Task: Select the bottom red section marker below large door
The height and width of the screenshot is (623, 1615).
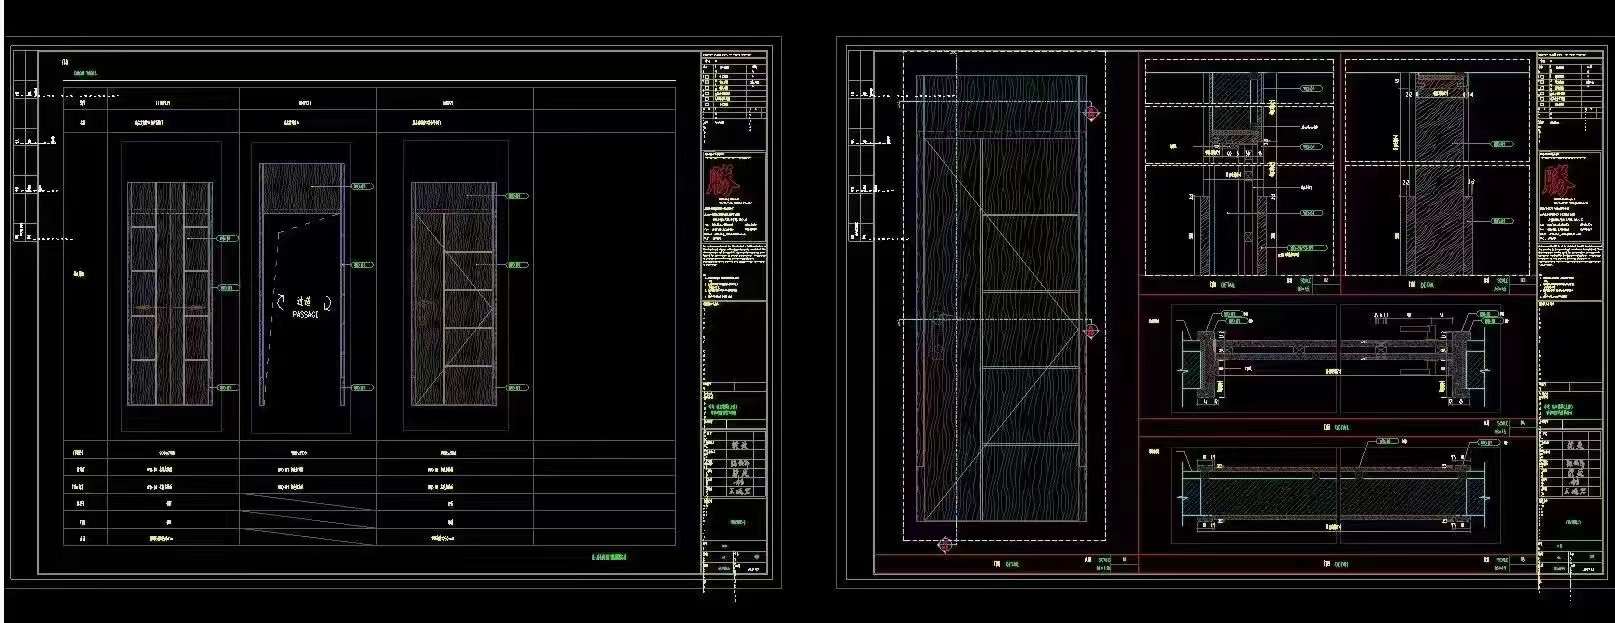Action: pos(945,544)
